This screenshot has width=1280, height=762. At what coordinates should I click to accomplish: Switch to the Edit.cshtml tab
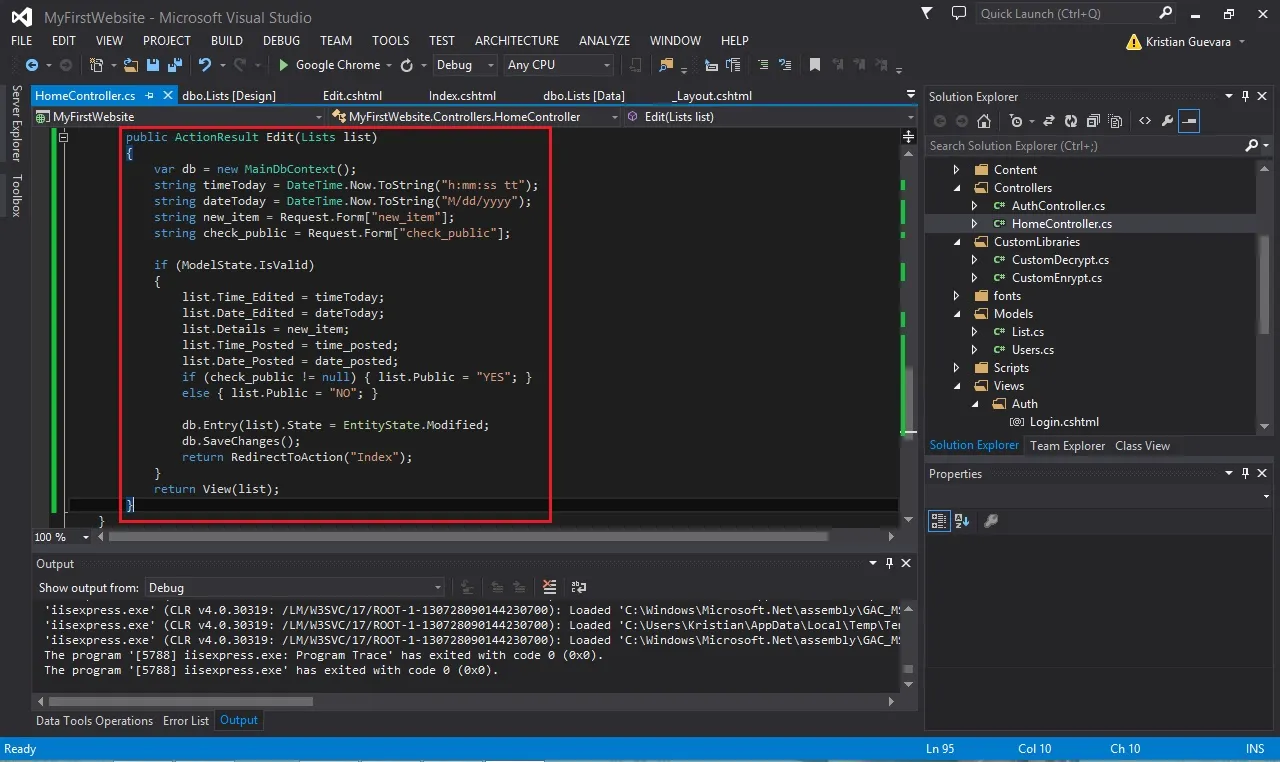[x=352, y=96]
